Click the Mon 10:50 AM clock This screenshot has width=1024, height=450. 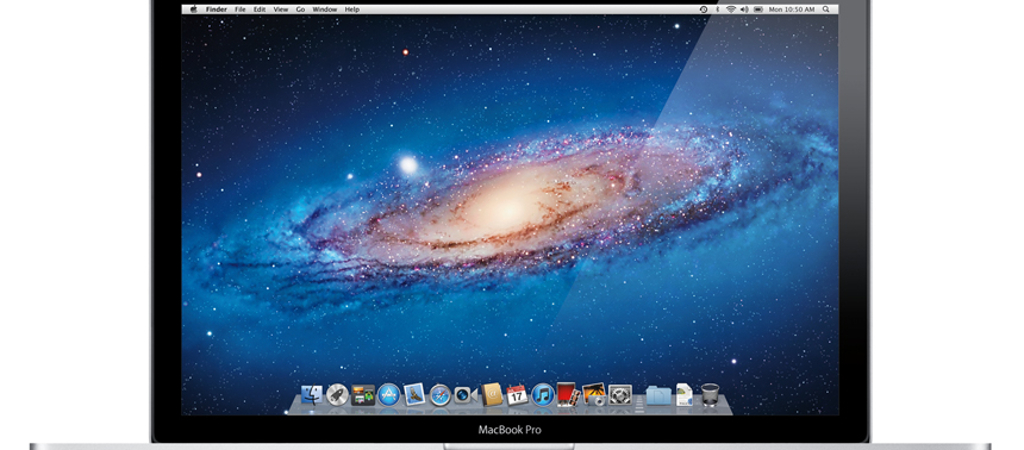[x=792, y=9]
